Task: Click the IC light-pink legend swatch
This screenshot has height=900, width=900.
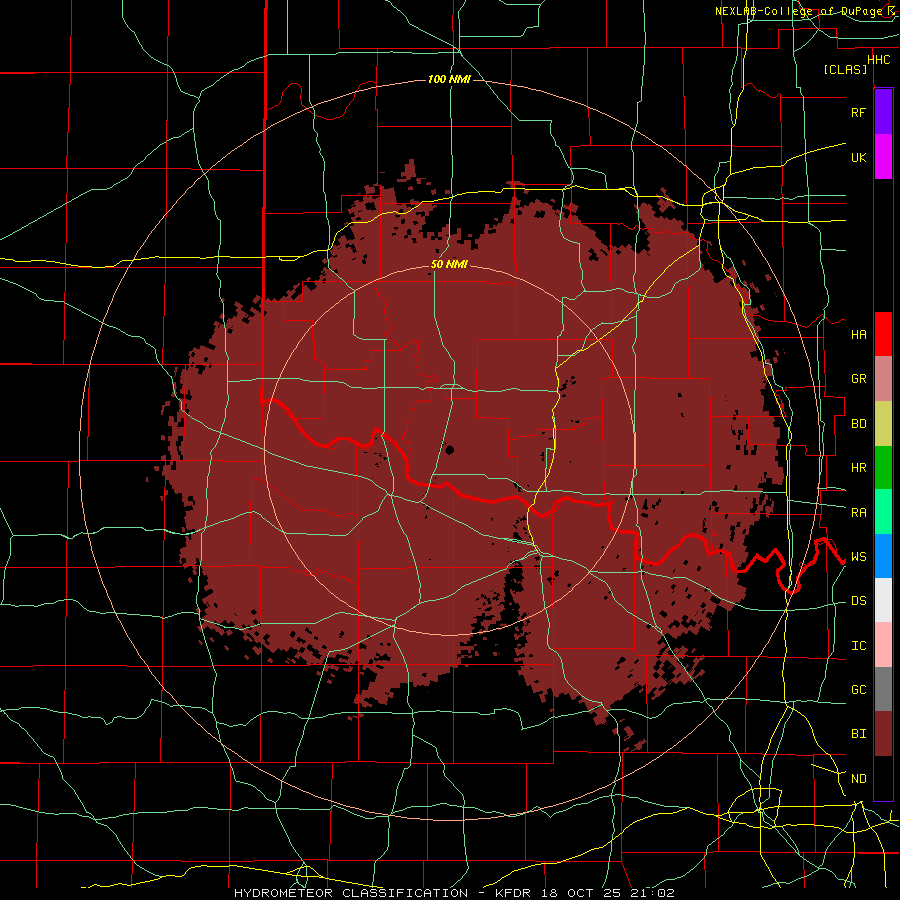Action: (x=883, y=645)
